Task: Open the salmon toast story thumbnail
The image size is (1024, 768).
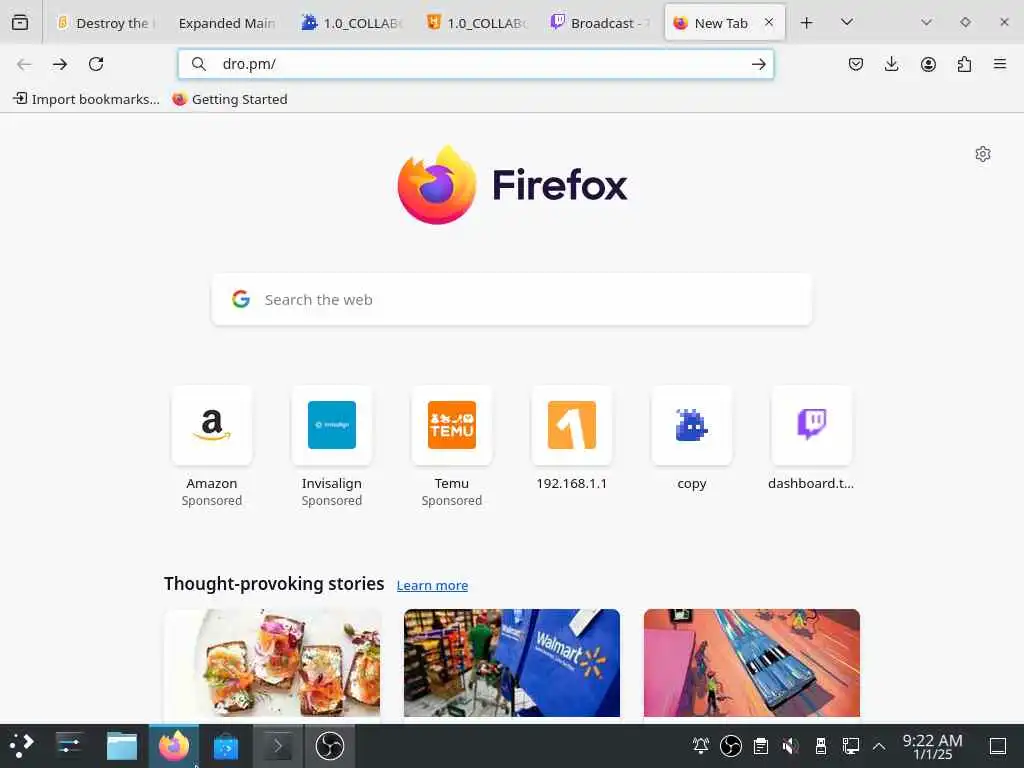Action: pyautogui.click(x=272, y=663)
